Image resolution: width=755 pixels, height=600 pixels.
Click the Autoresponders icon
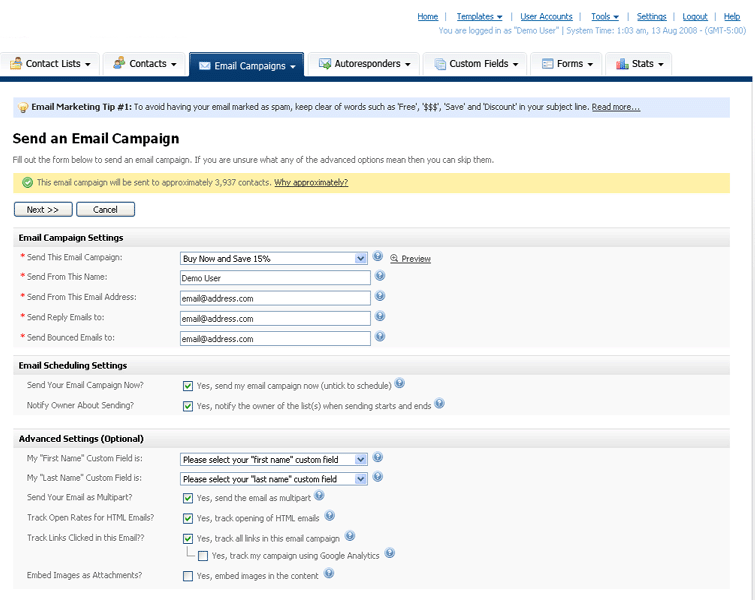coord(325,63)
